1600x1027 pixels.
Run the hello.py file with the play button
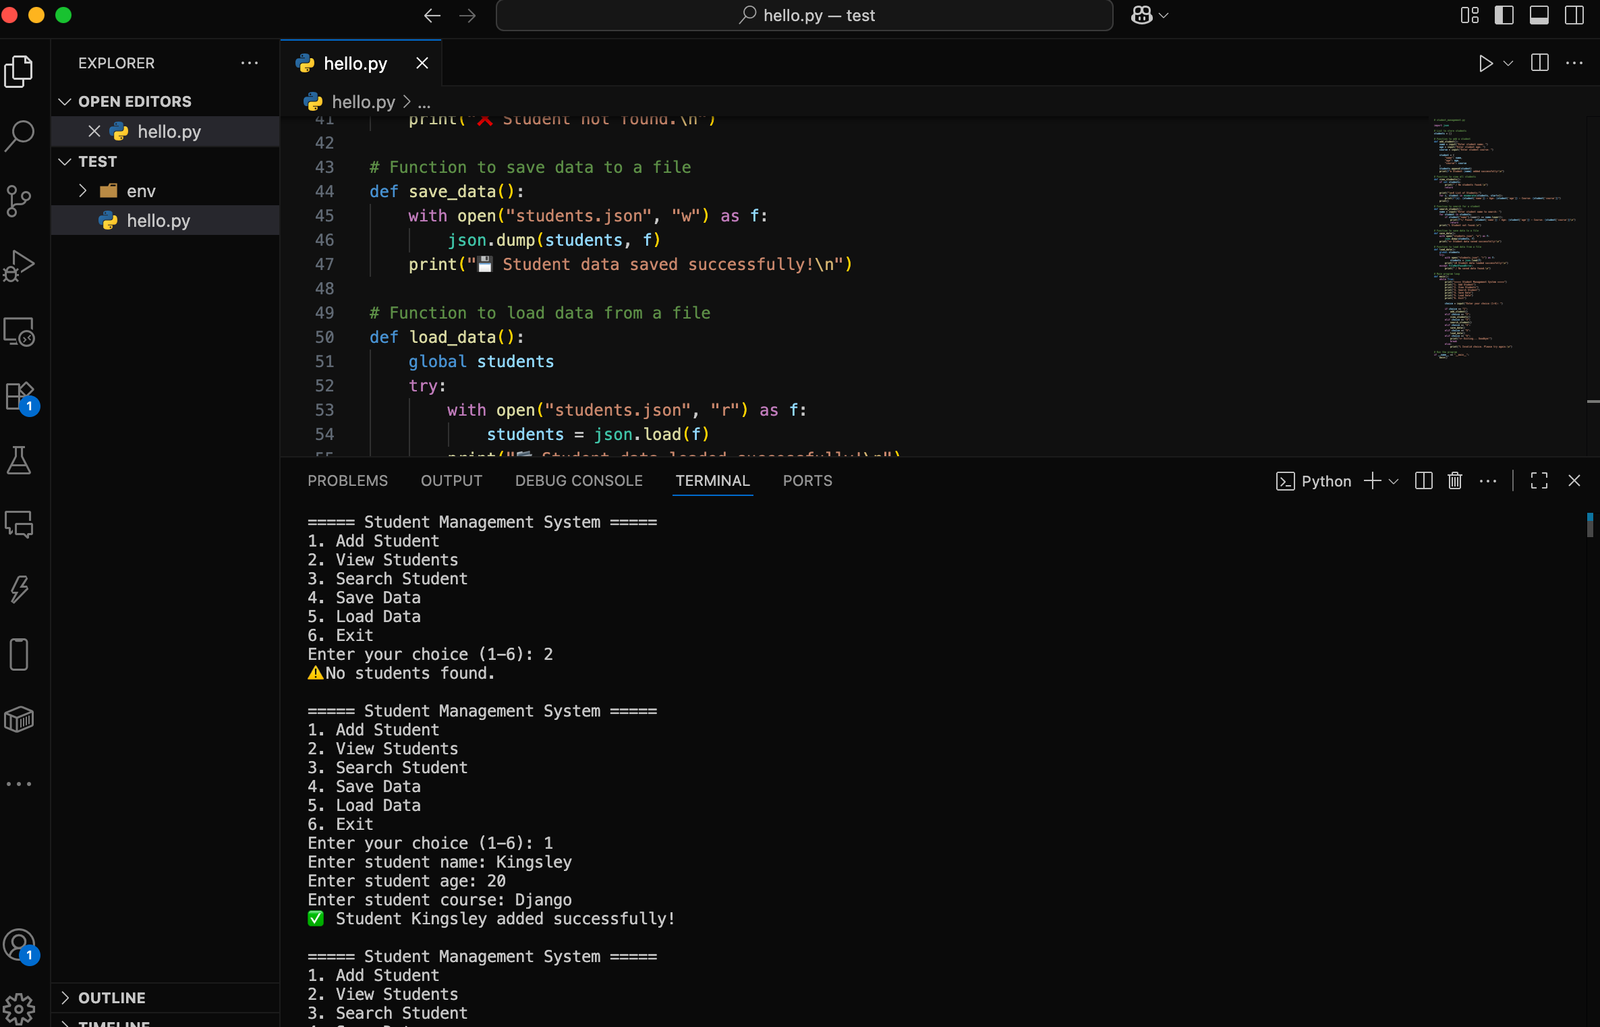(x=1484, y=63)
